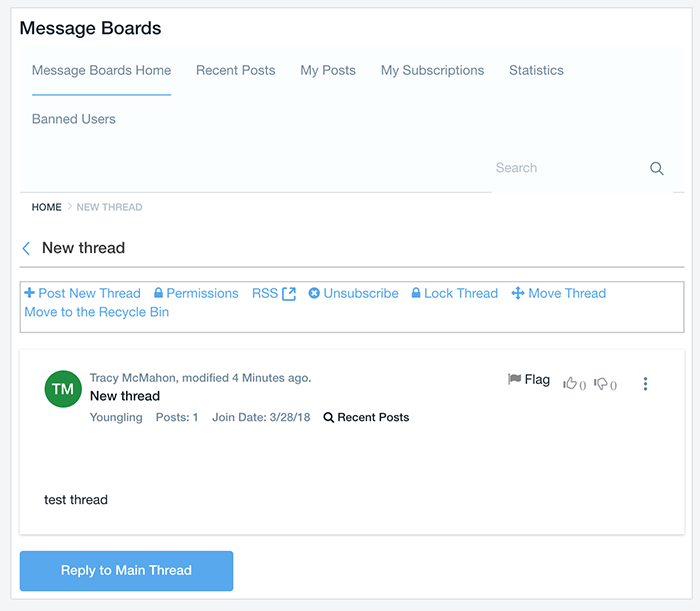Flag this post
Viewport: 700px width, 611px height.
click(529, 379)
